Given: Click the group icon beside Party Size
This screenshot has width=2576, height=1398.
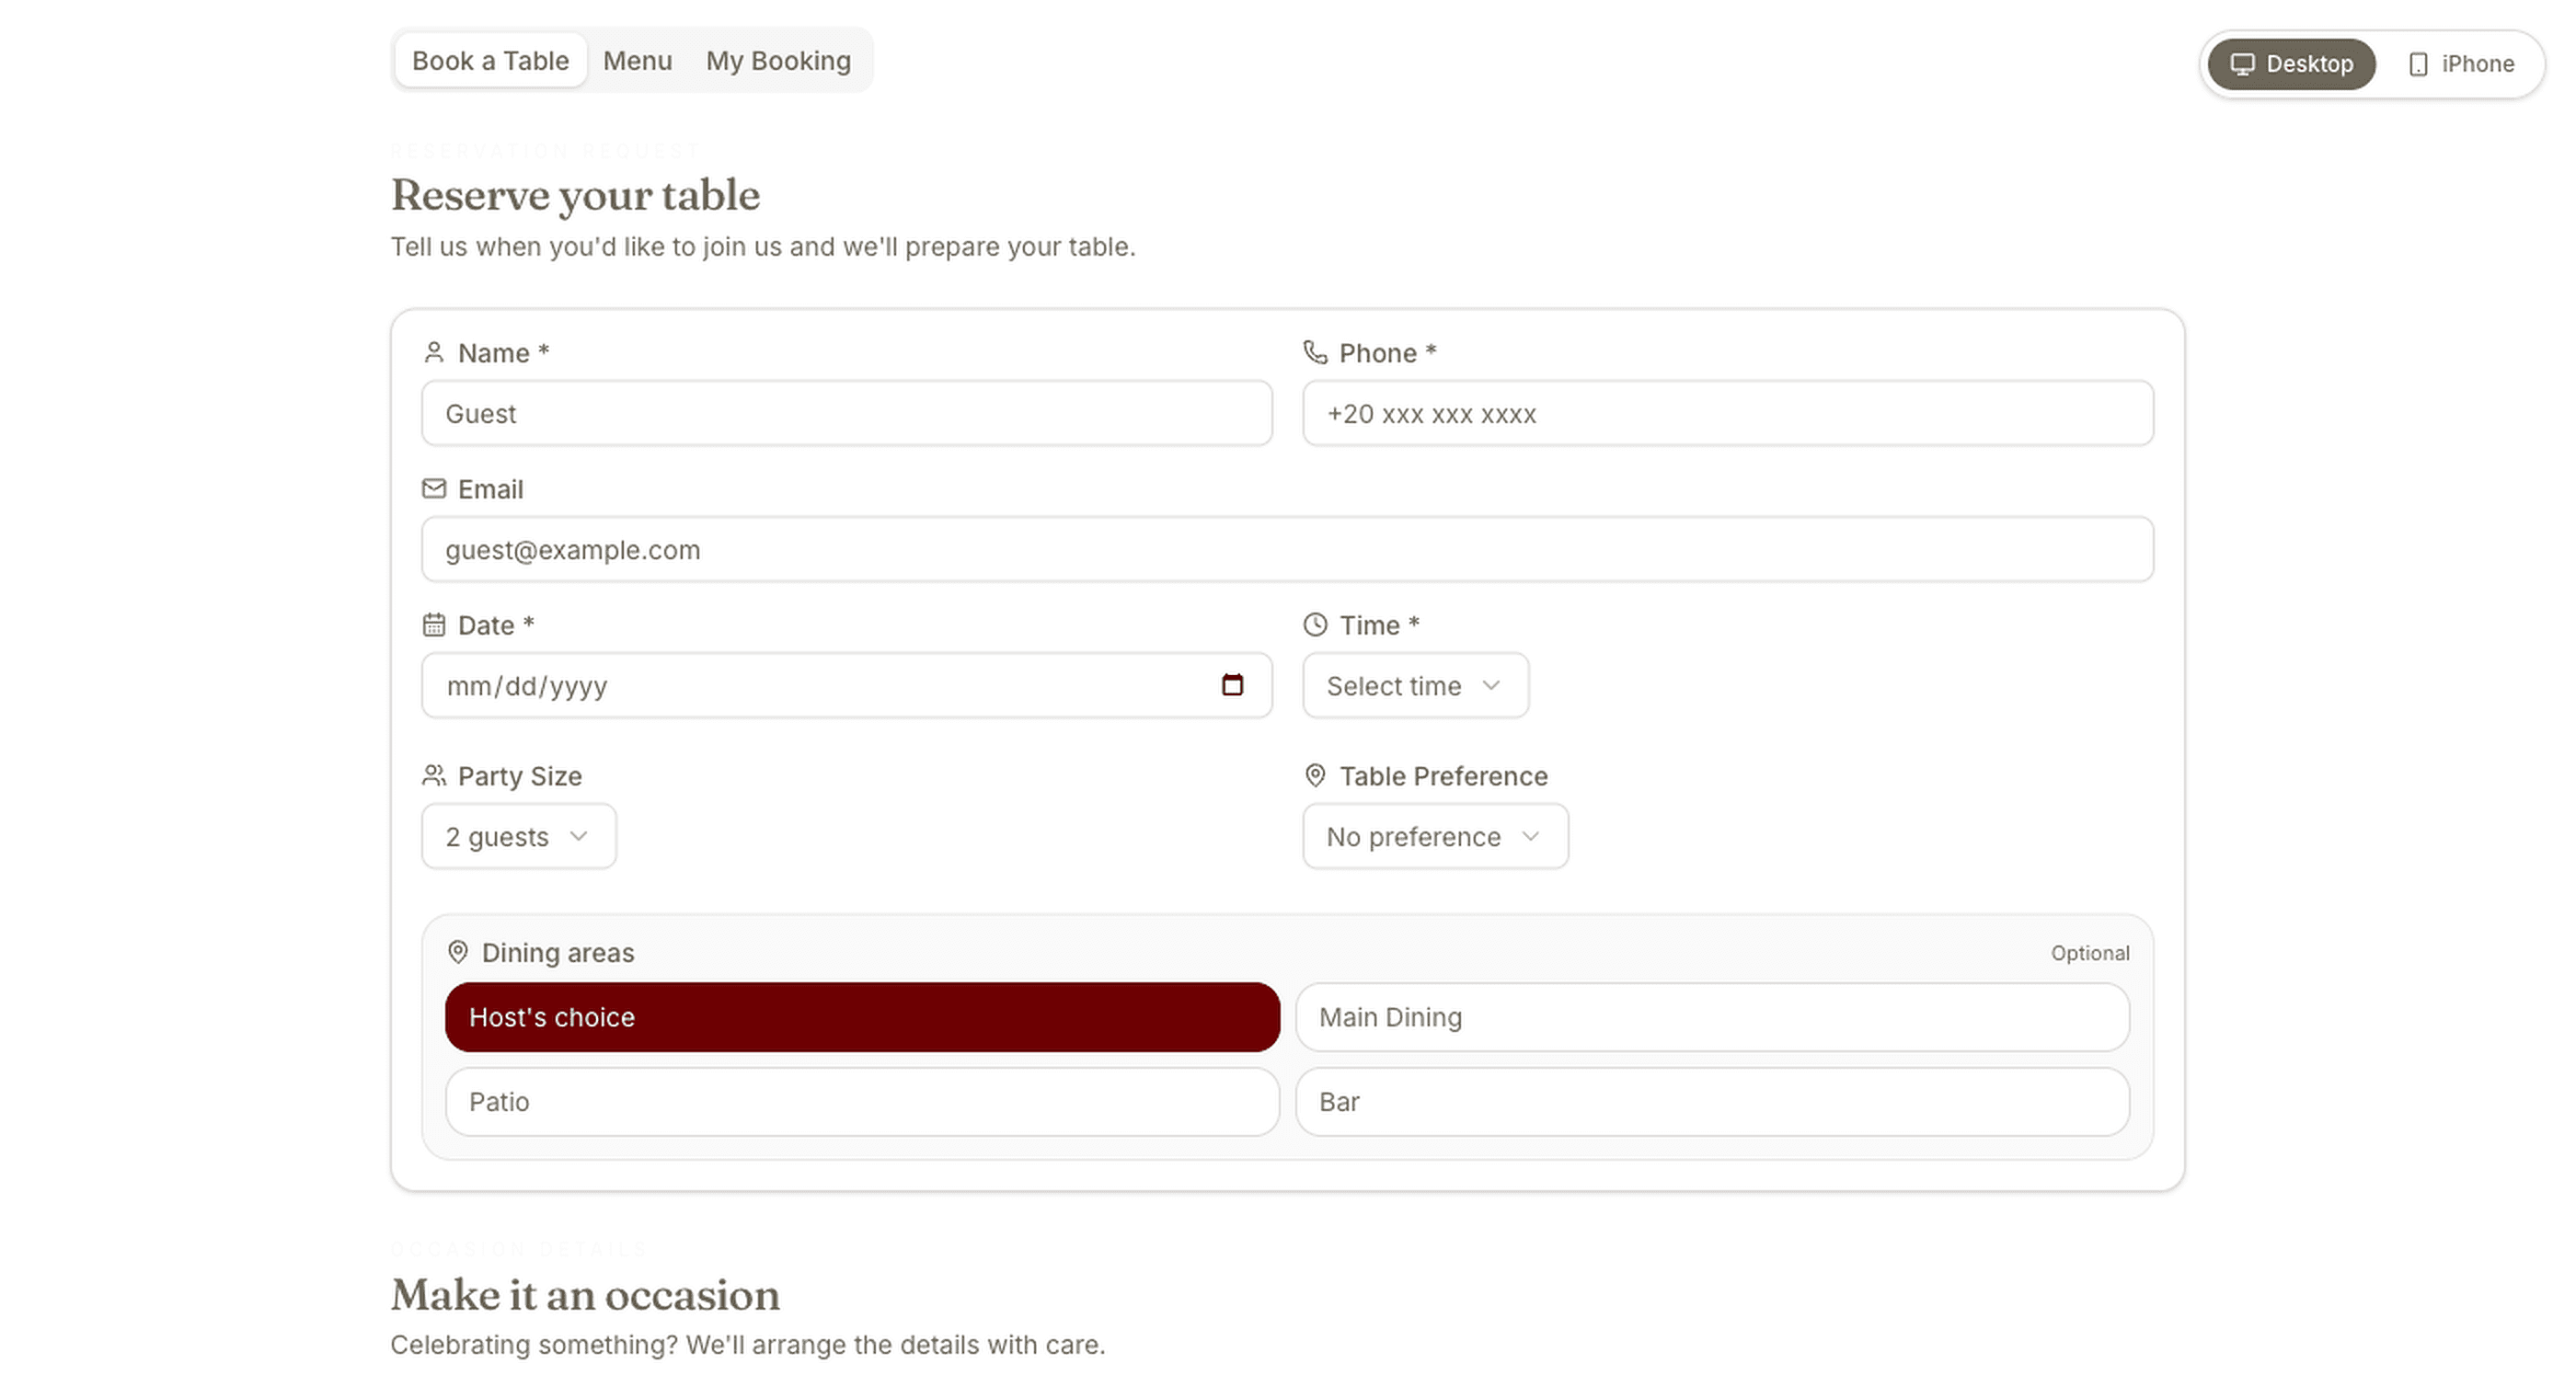Looking at the screenshot, I should 433,775.
